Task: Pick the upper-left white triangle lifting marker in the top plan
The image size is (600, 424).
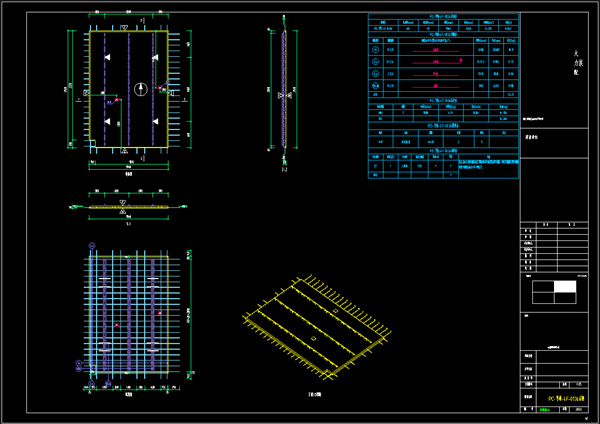Action: pos(108,57)
